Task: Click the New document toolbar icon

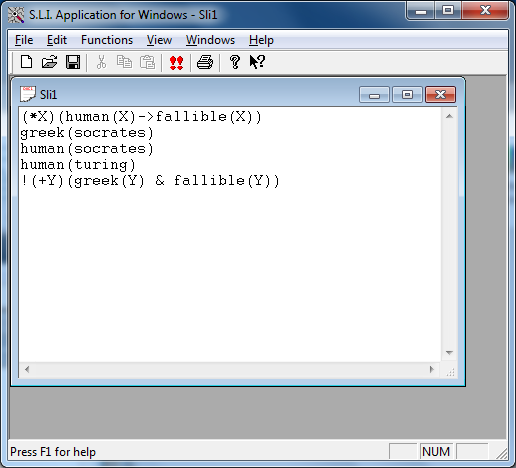Action: click(27, 62)
